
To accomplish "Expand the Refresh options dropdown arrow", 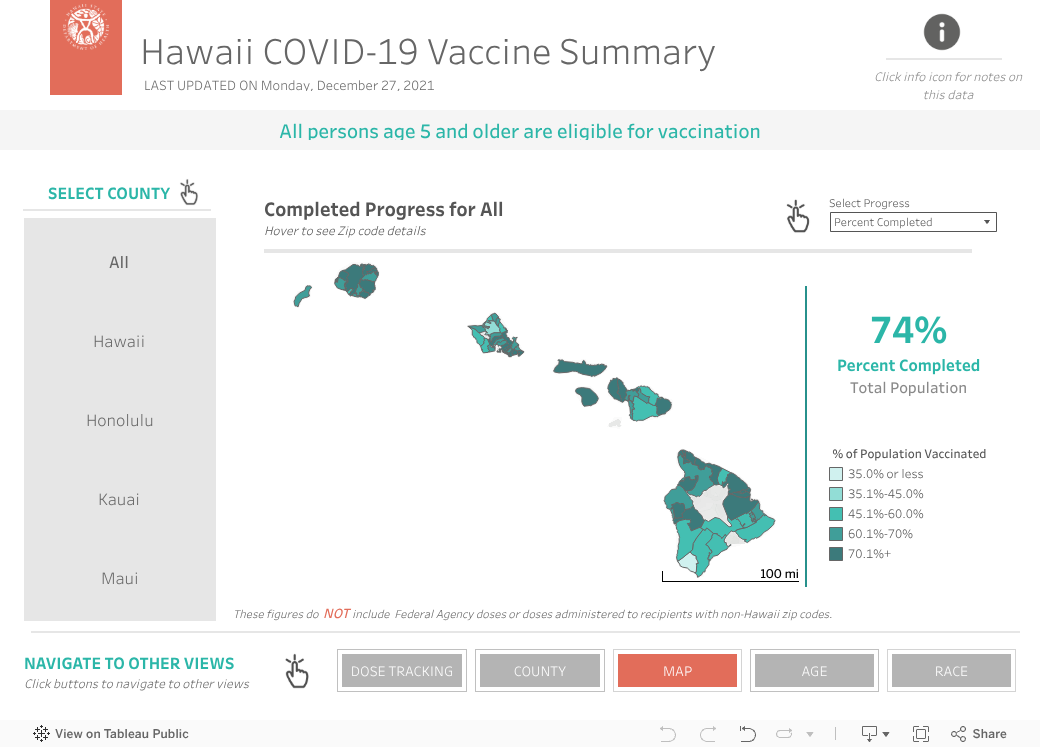I will tap(810, 735).
